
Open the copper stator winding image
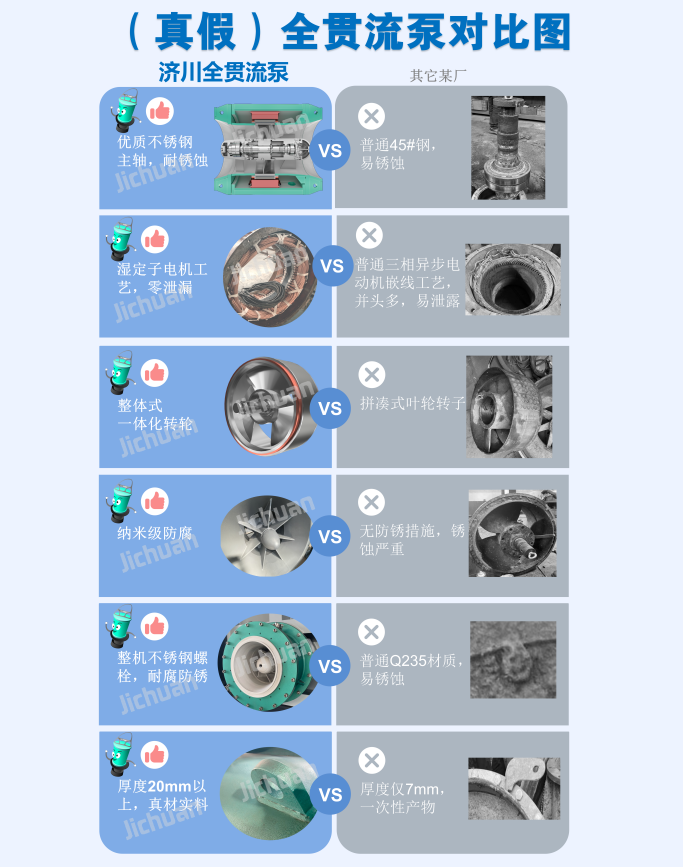coord(269,277)
